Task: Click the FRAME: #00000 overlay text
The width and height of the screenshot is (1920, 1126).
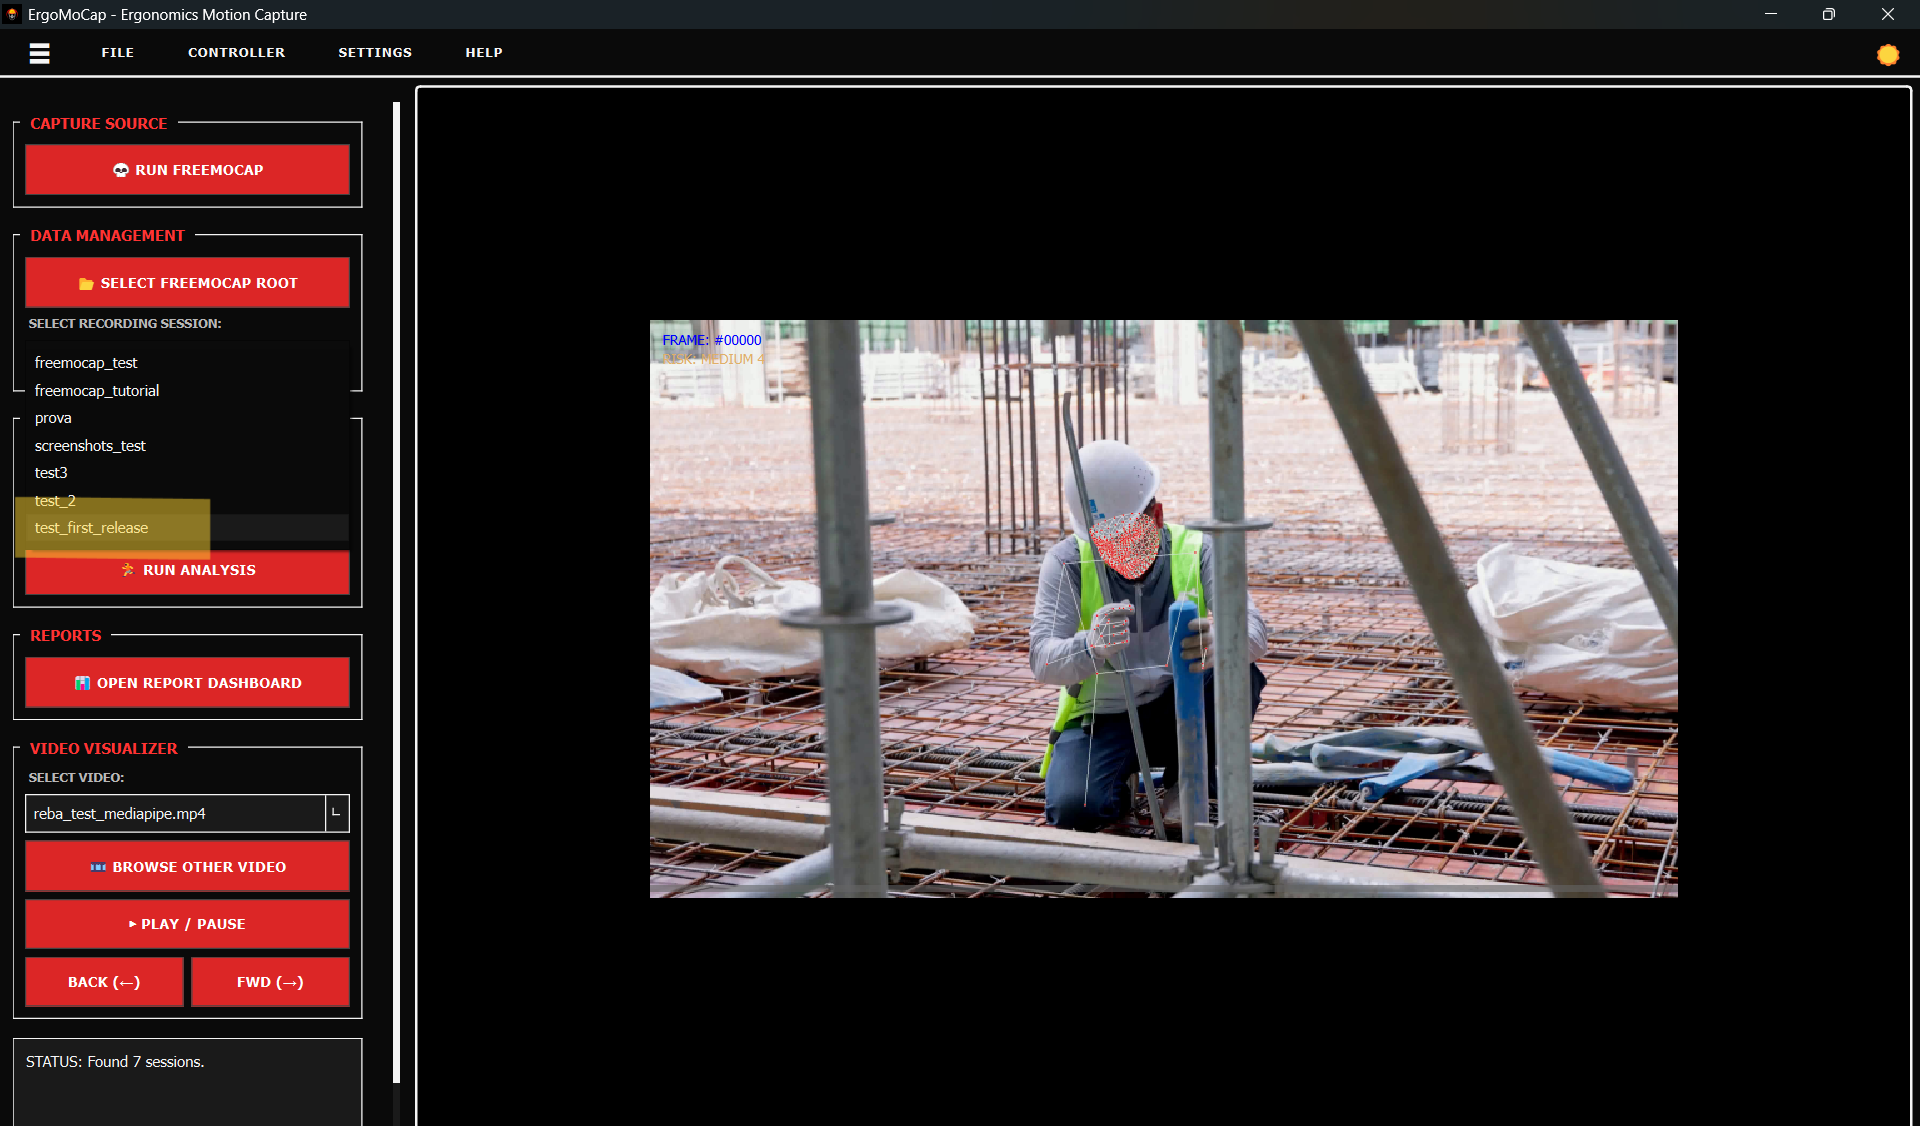Action: (x=712, y=341)
